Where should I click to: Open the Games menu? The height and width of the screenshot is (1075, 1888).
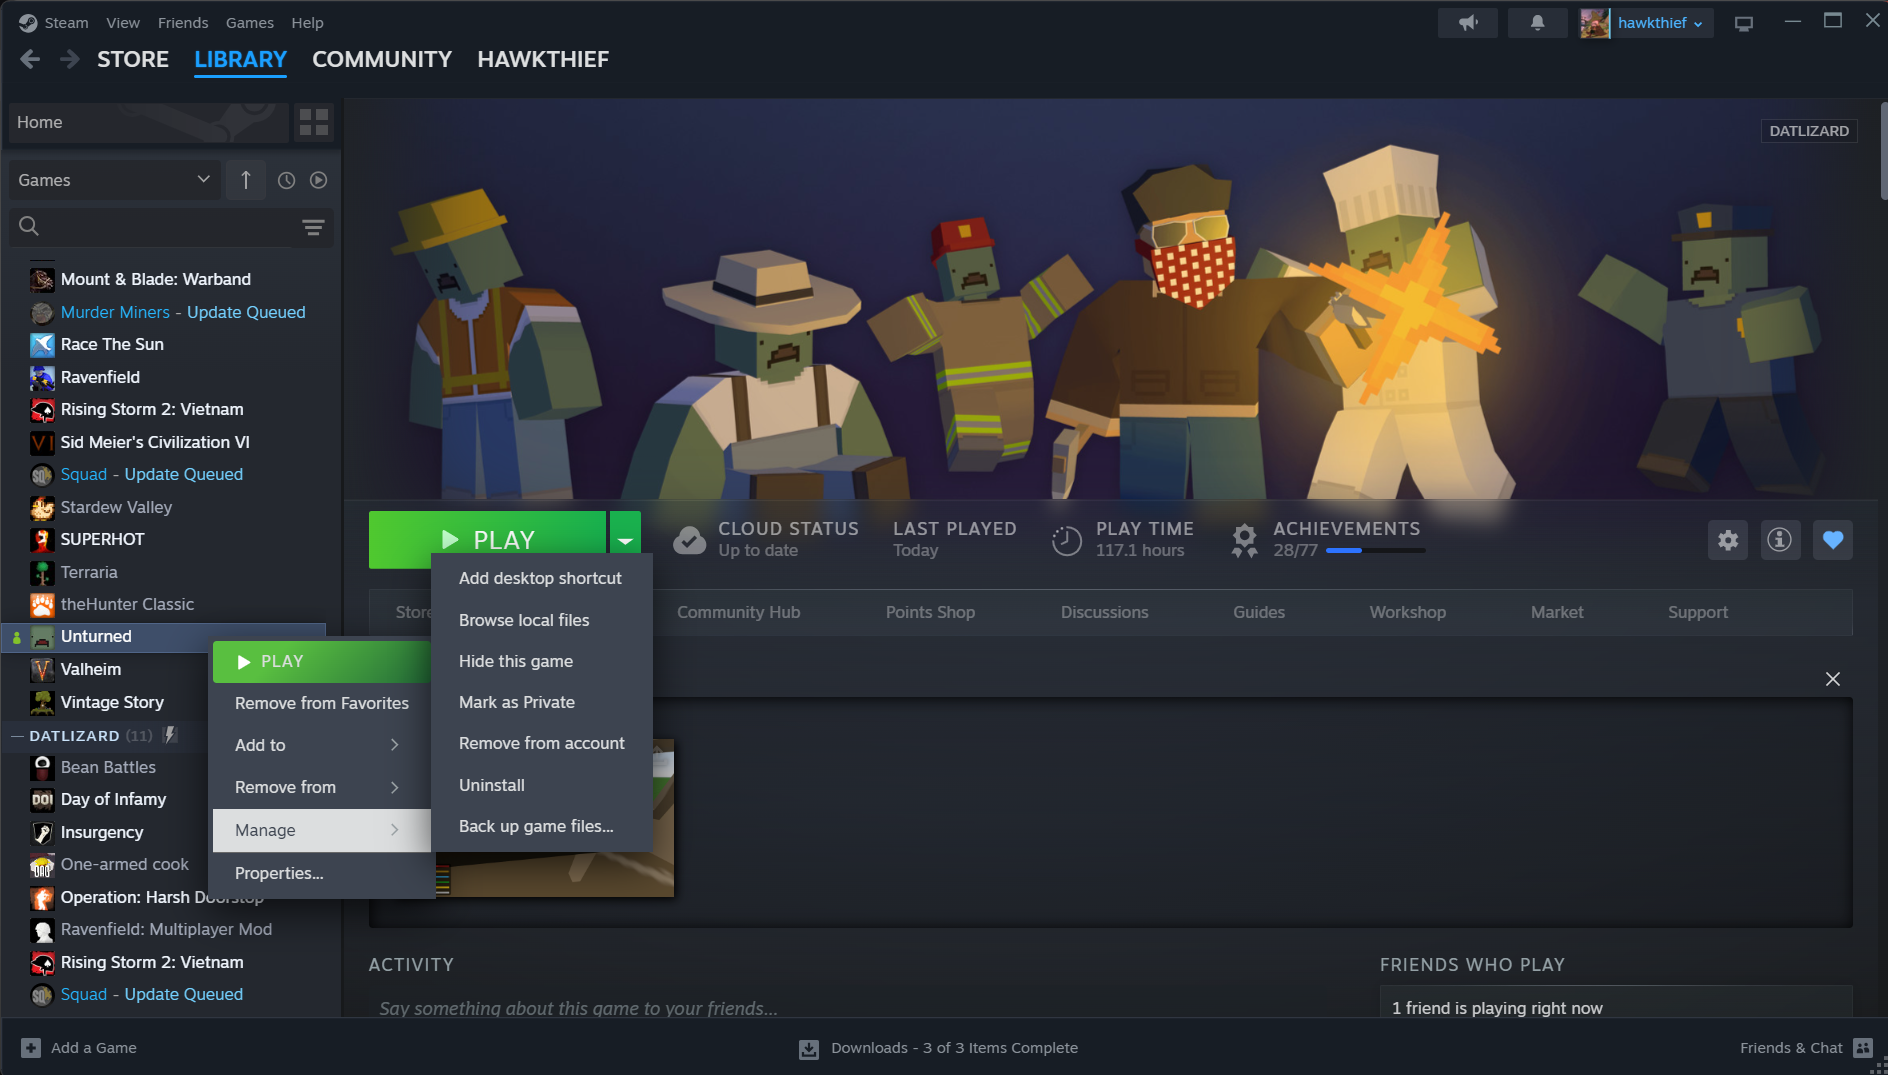(250, 23)
